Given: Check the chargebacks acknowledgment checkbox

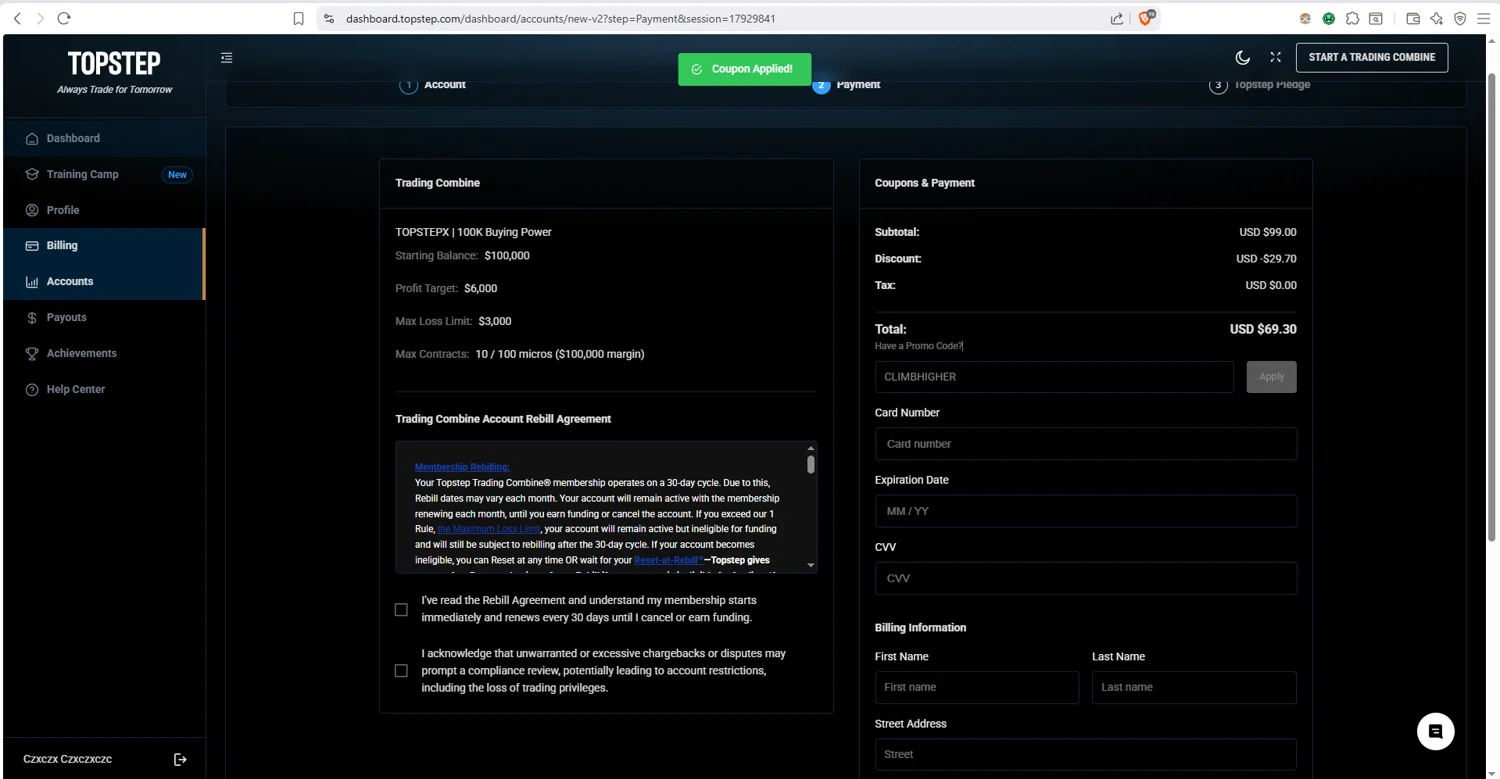Looking at the screenshot, I should (401, 671).
